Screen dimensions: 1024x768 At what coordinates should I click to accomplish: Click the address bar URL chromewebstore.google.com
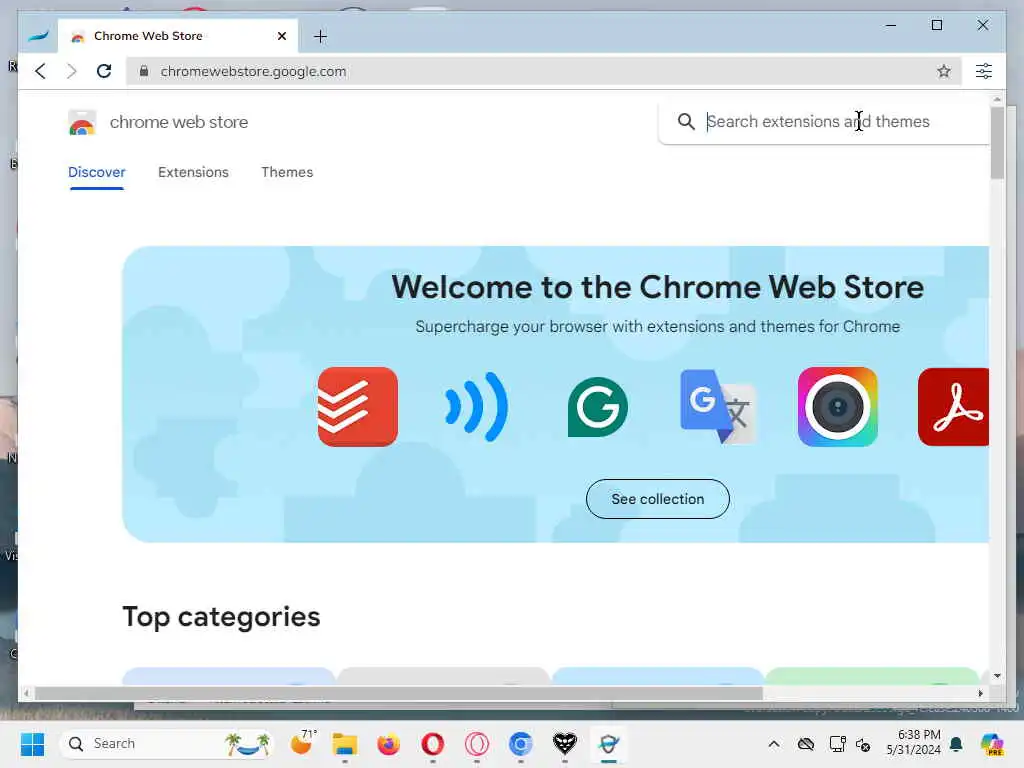[253, 71]
